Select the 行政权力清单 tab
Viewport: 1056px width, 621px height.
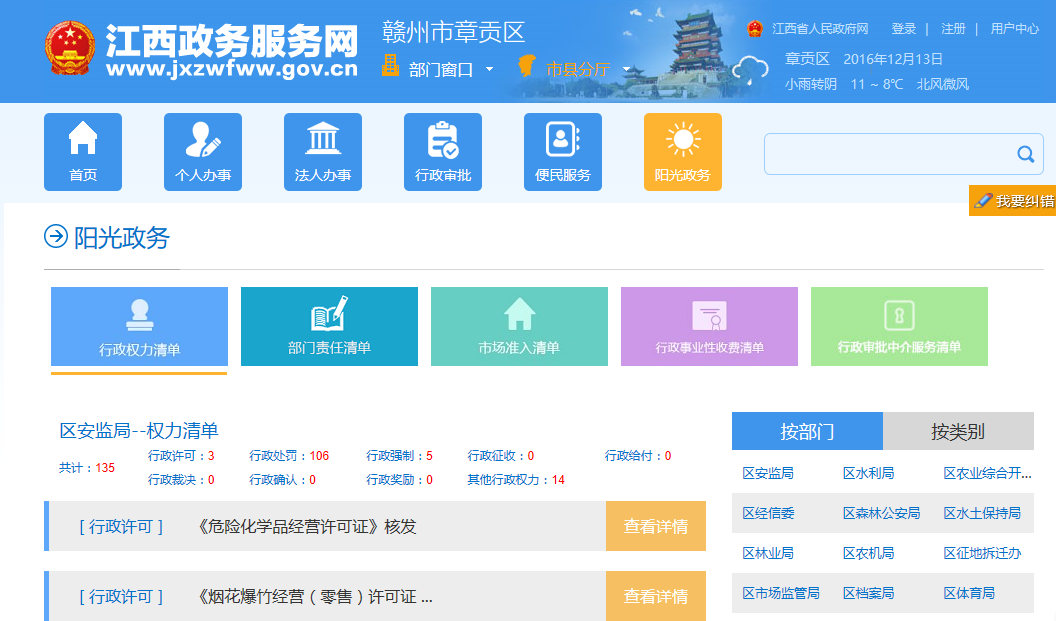(x=139, y=326)
